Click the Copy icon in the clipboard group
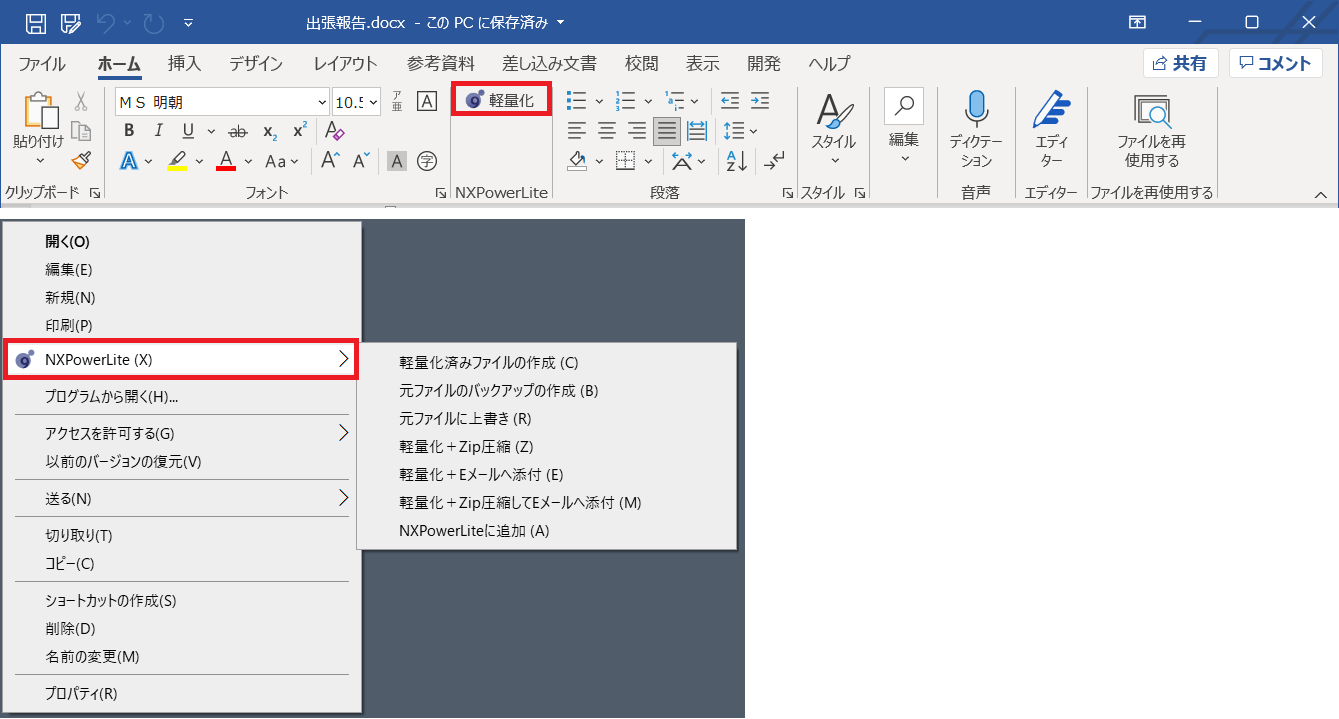Screen dimensions: 1339x719 click(x=81, y=131)
